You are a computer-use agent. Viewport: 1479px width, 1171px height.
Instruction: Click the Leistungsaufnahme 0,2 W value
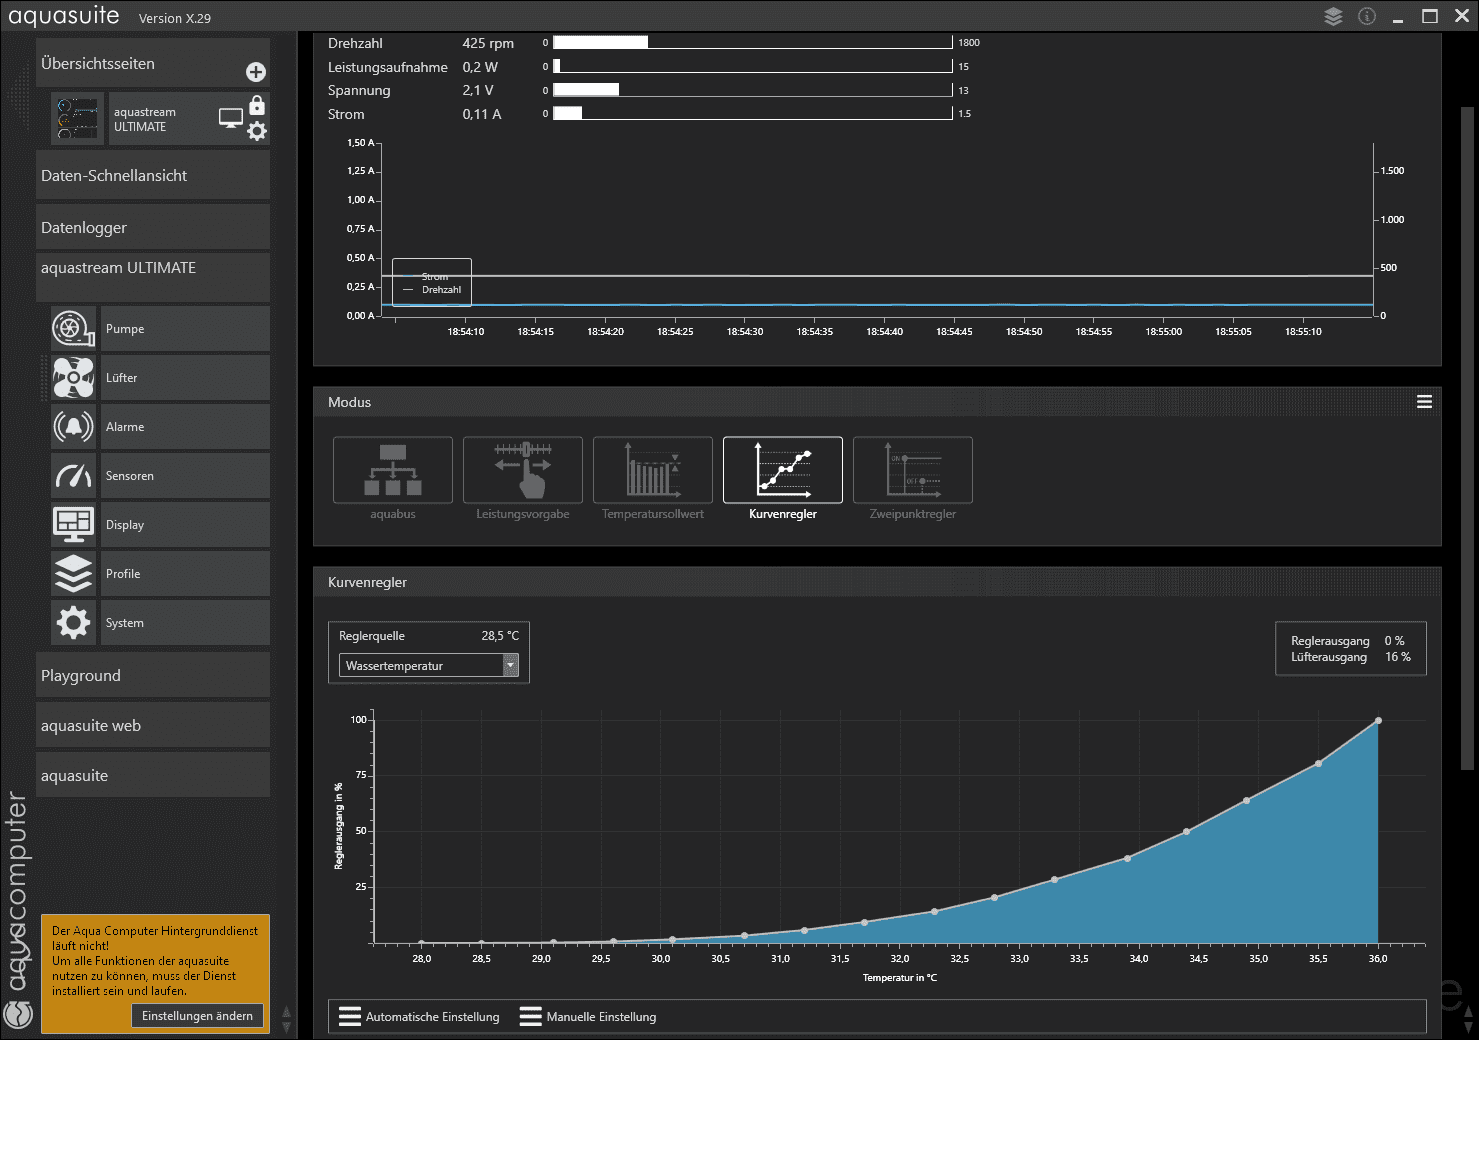pos(480,67)
